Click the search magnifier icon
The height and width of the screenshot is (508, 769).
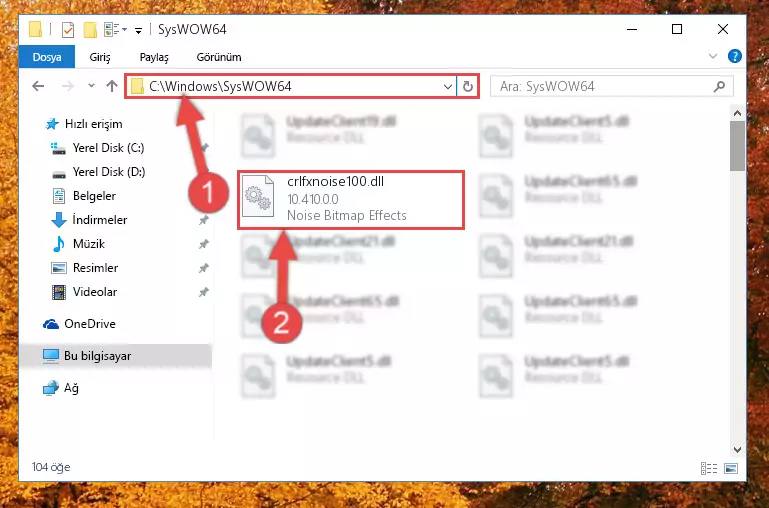click(719, 87)
